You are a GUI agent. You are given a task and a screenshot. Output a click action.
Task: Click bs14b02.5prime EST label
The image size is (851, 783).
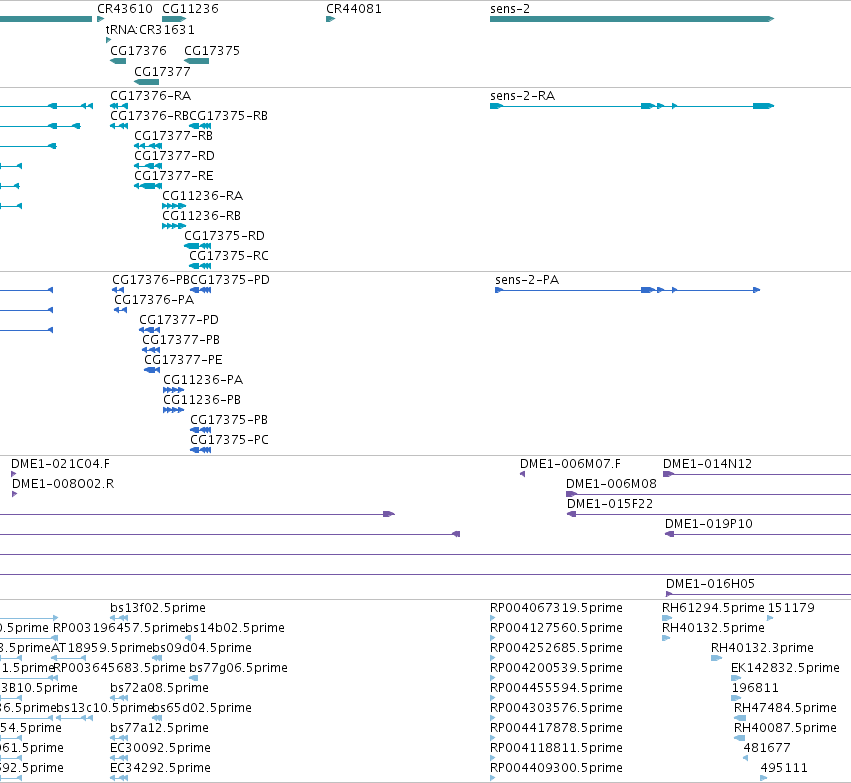pos(235,628)
